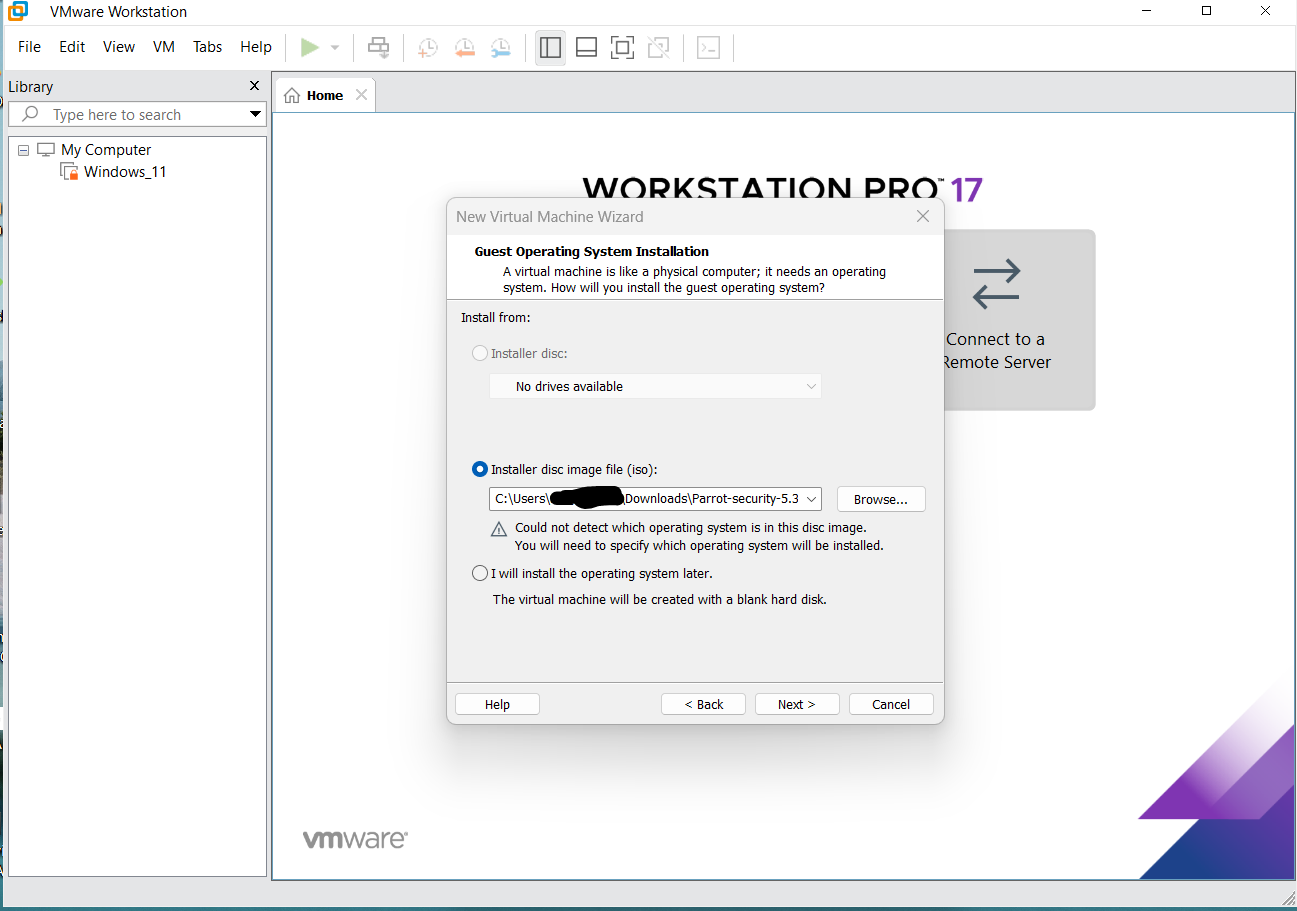Click the Guest Operating System Installation heading
Screen dimensions: 1297x911
(592, 252)
